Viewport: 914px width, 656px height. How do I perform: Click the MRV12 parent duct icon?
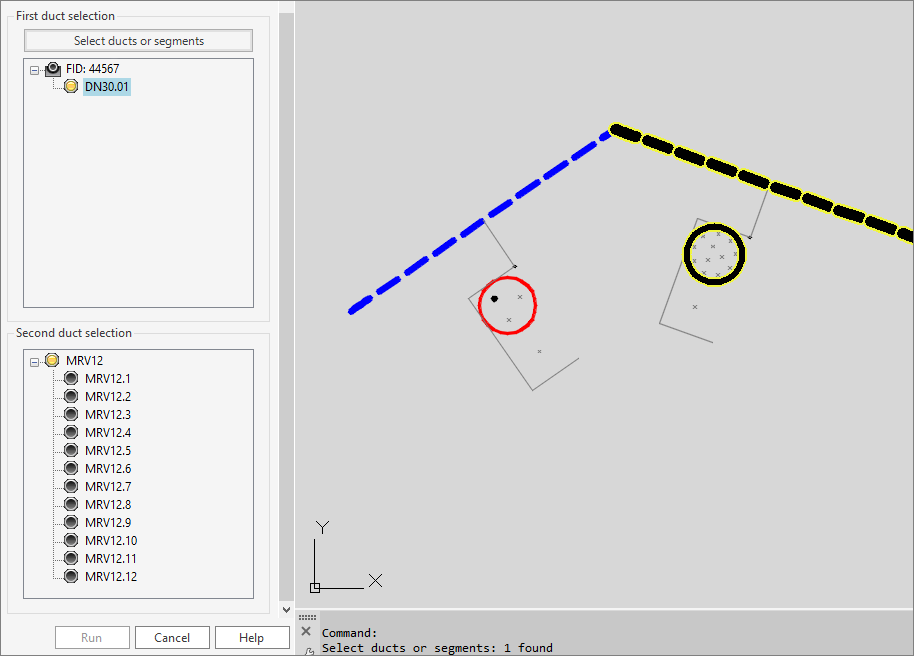pos(52,360)
